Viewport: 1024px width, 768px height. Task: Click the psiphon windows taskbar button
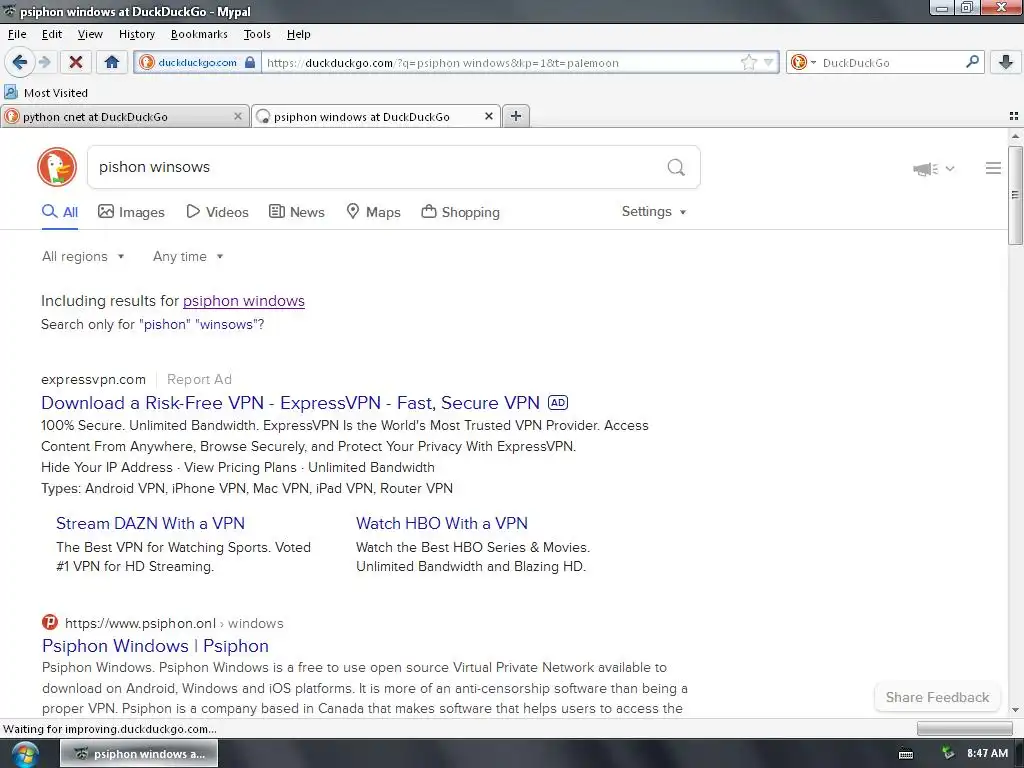coord(140,754)
